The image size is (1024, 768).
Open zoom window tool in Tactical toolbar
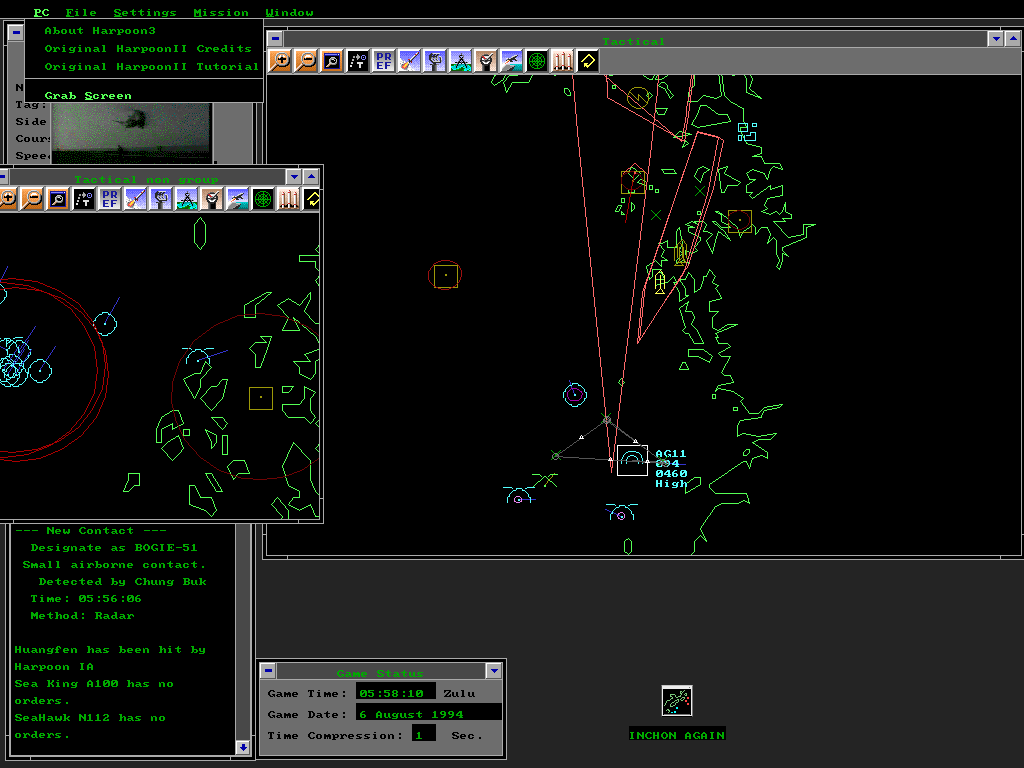pyautogui.click(x=332, y=61)
